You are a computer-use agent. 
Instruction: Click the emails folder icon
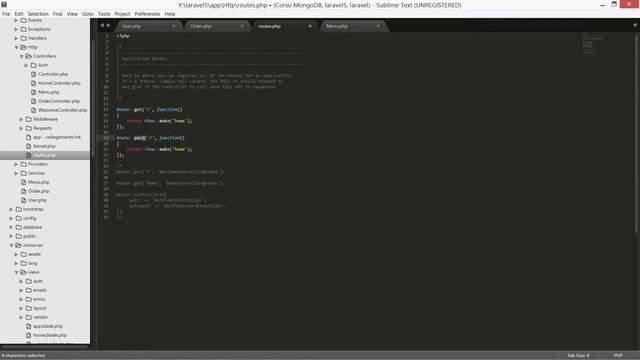pyautogui.click(x=29, y=290)
